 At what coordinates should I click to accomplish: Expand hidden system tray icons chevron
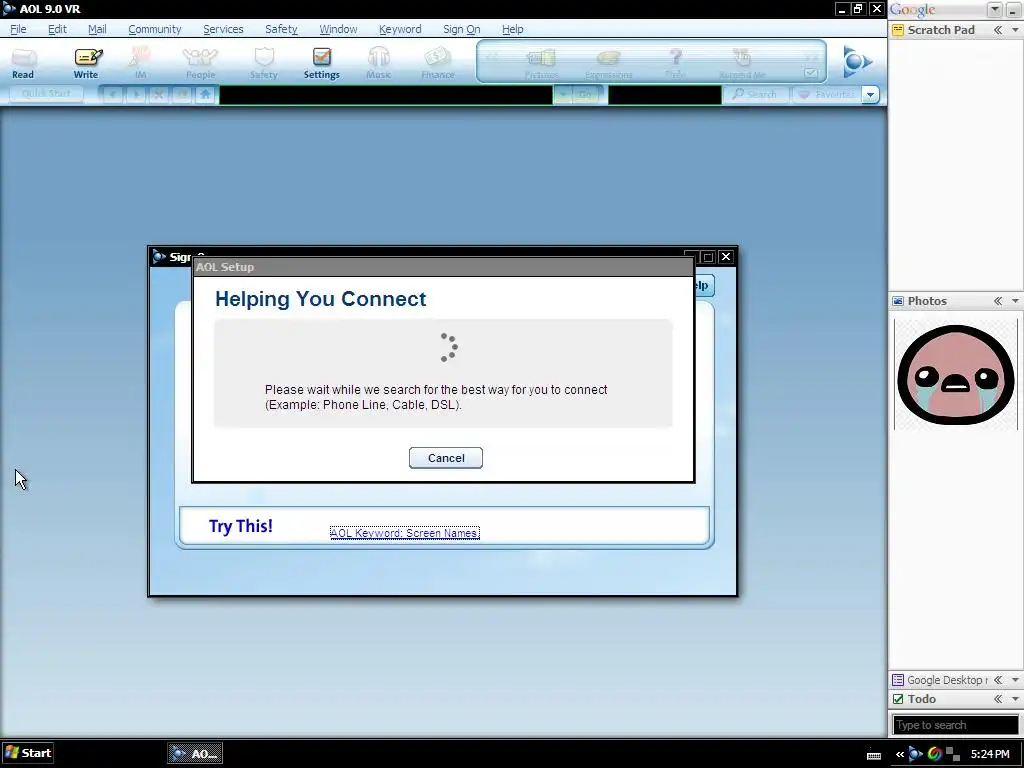[900, 754]
